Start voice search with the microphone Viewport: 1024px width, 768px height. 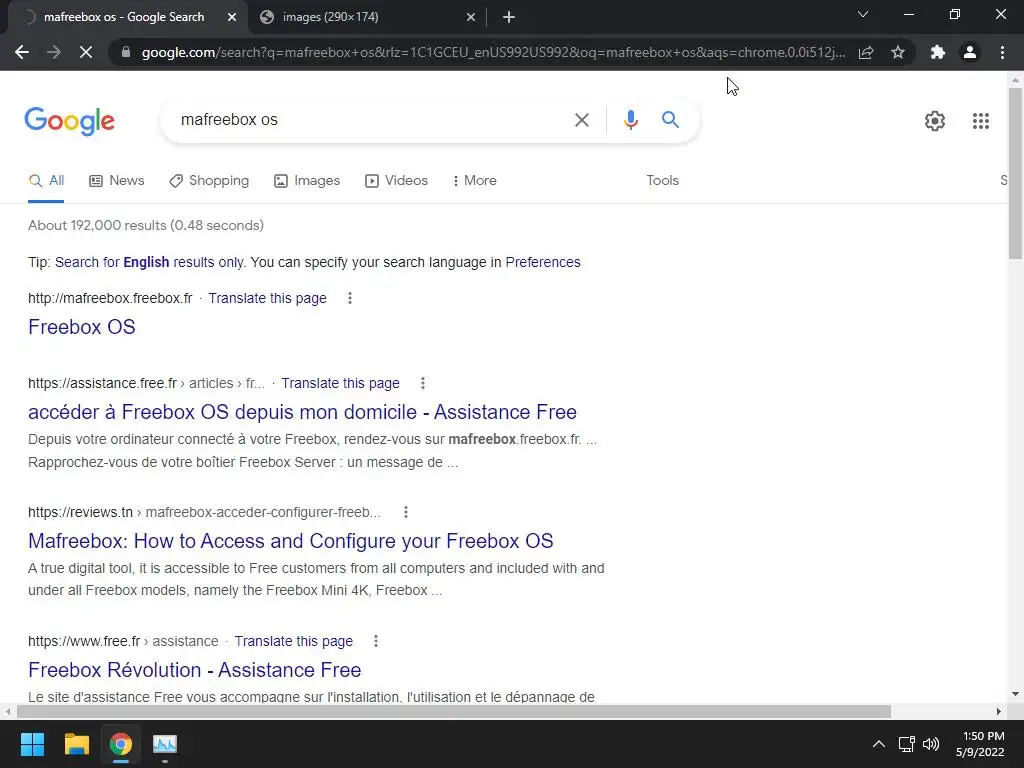point(630,120)
